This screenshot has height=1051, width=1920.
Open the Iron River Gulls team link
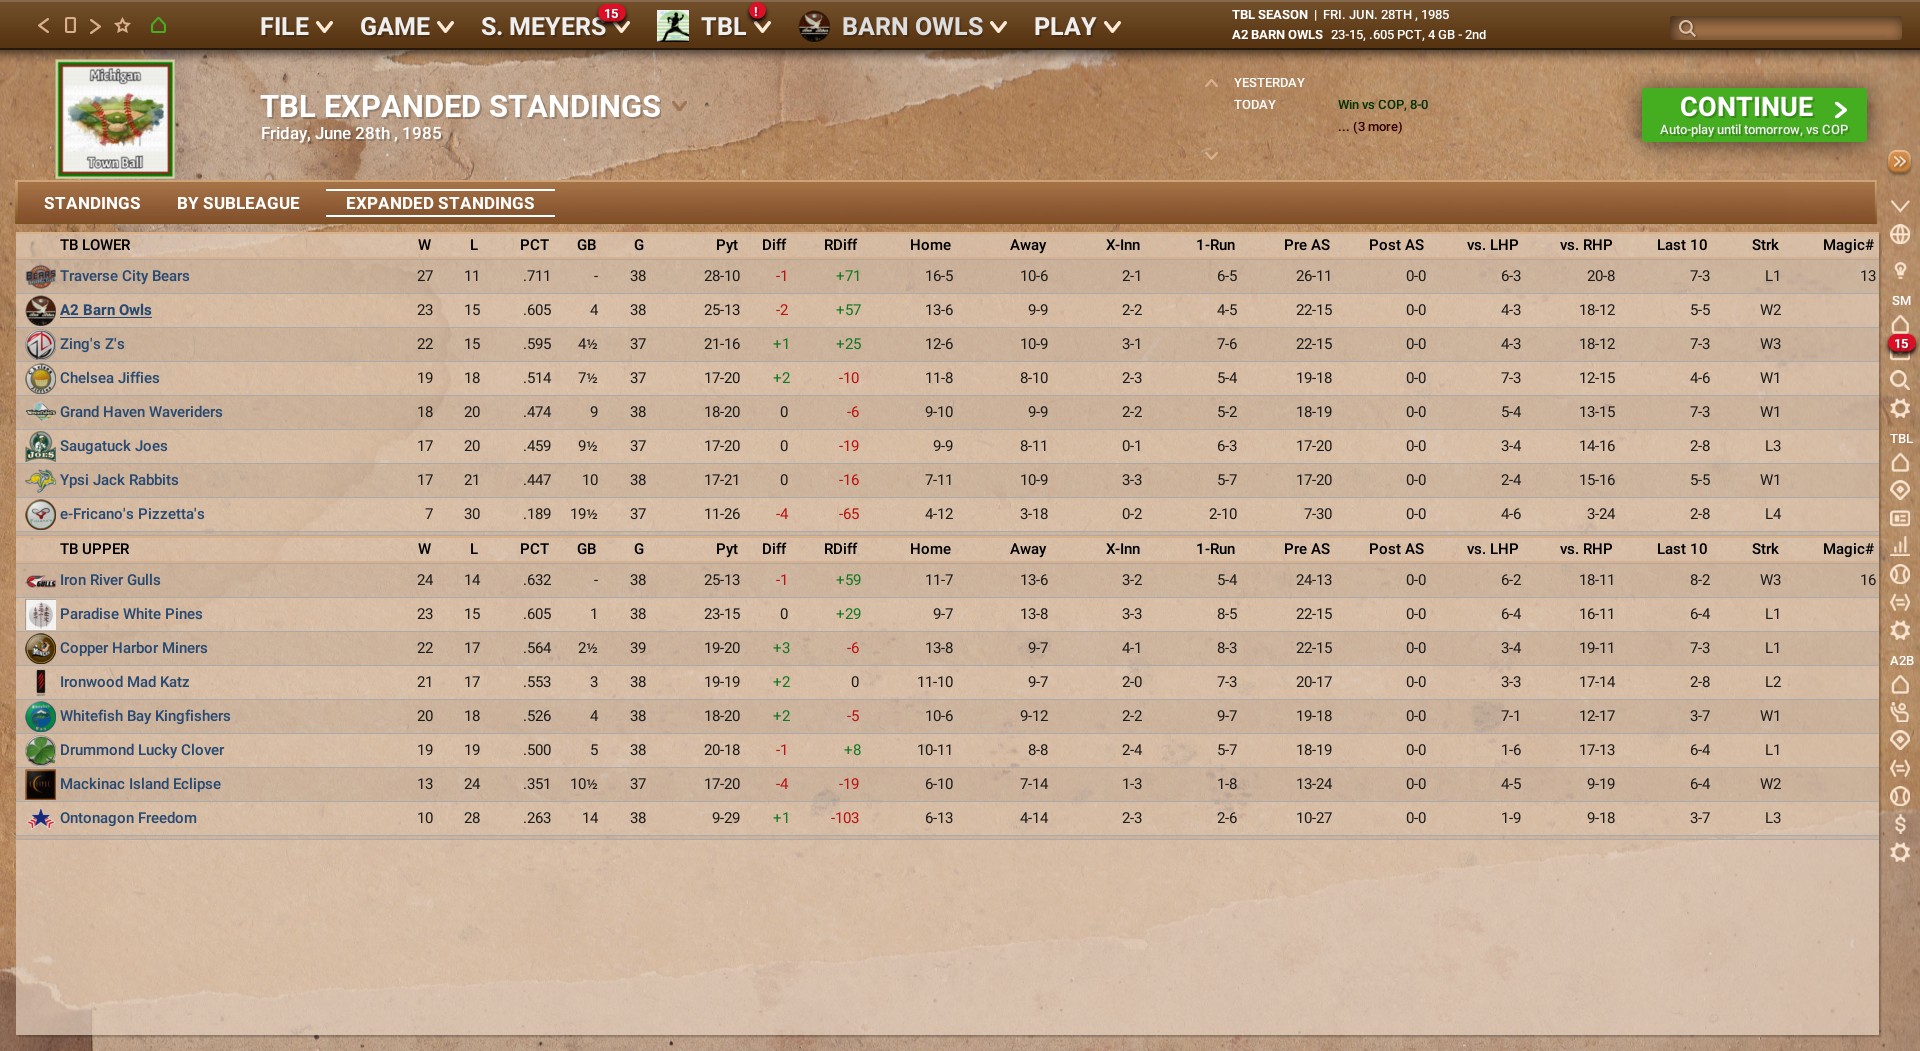point(110,580)
